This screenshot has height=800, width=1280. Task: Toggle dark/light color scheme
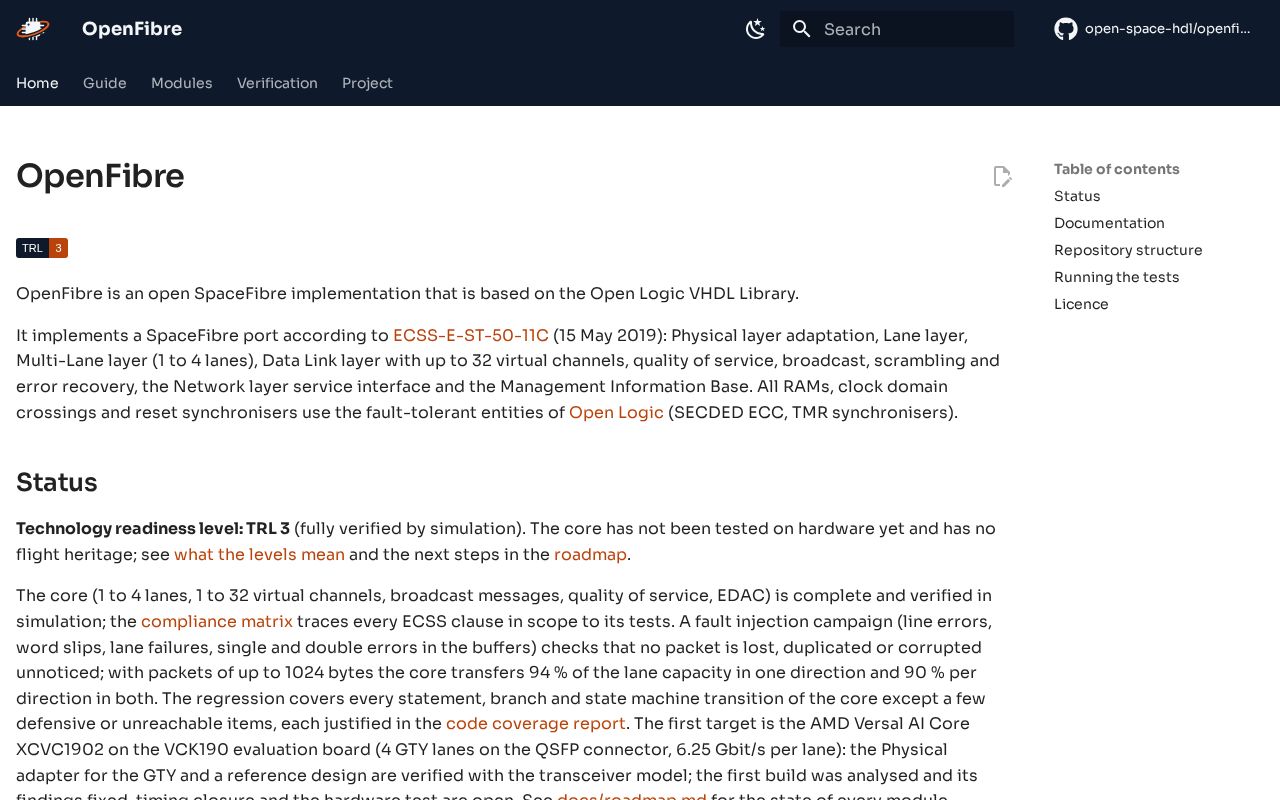(756, 29)
